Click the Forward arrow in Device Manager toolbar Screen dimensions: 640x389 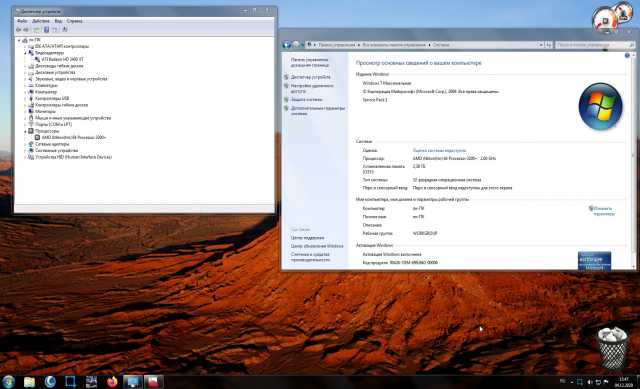tap(26, 30)
